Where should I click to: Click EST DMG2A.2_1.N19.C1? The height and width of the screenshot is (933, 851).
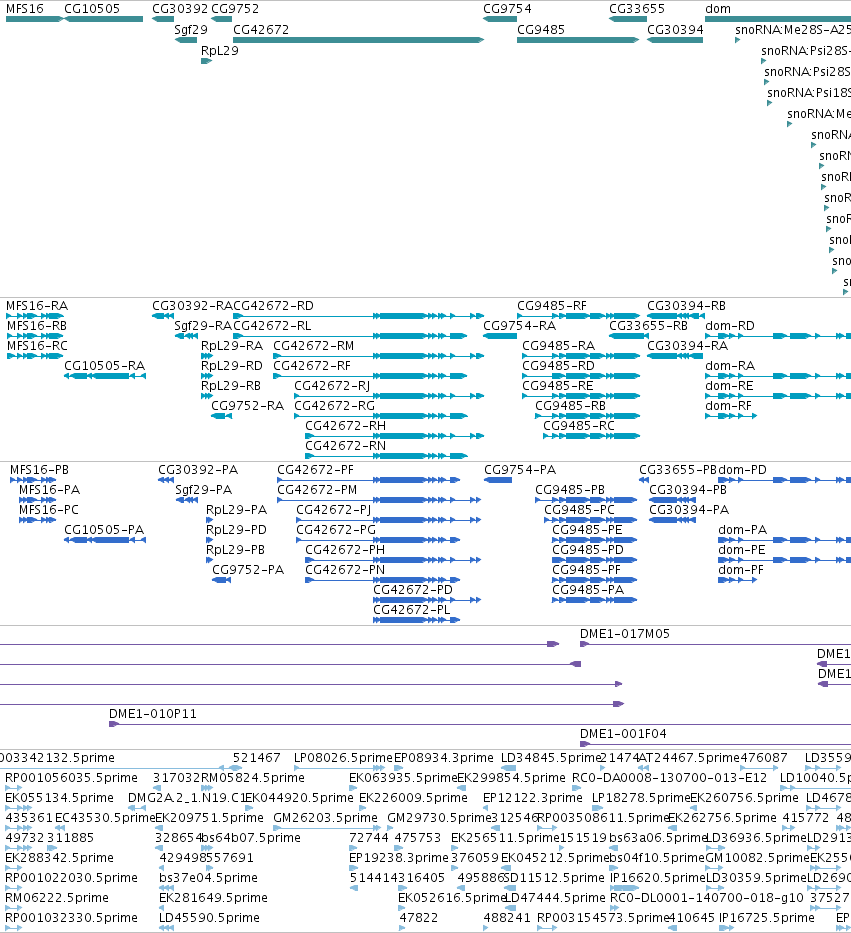(187, 798)
